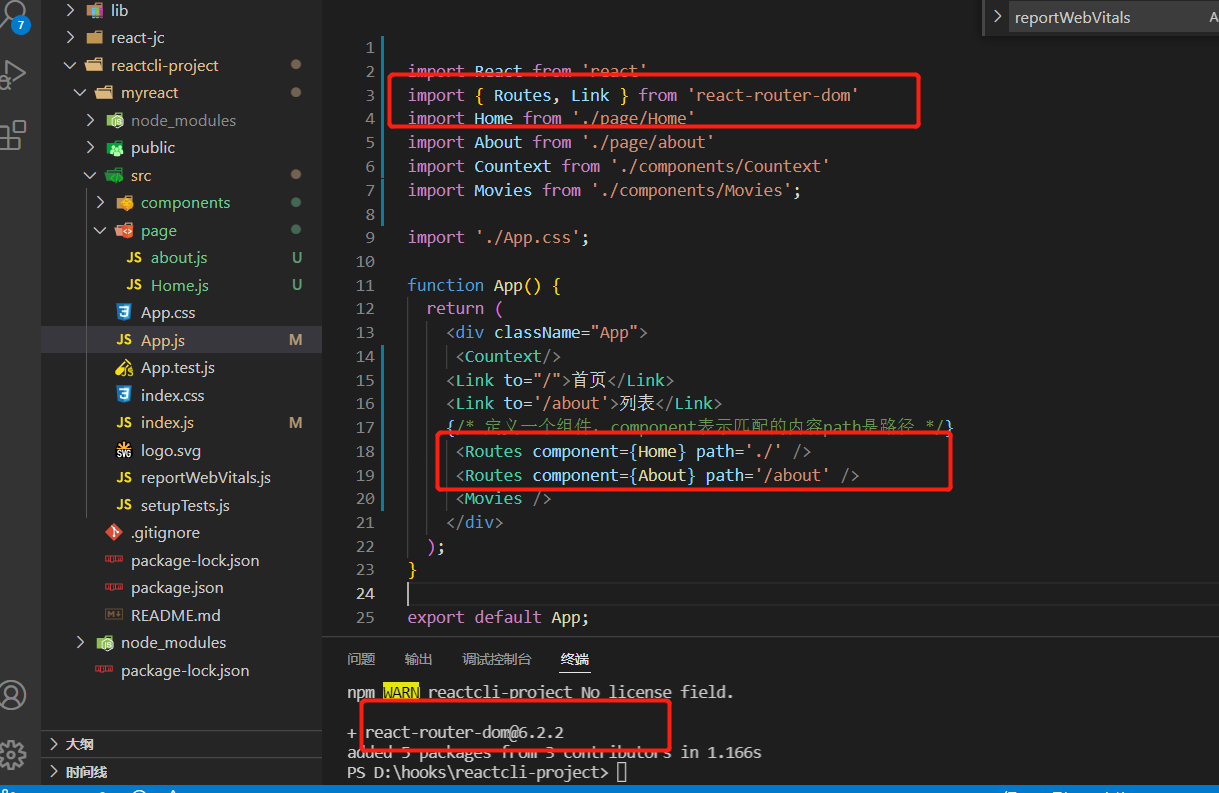Expand the reportWebVitals entry chevron

point(997,17)
